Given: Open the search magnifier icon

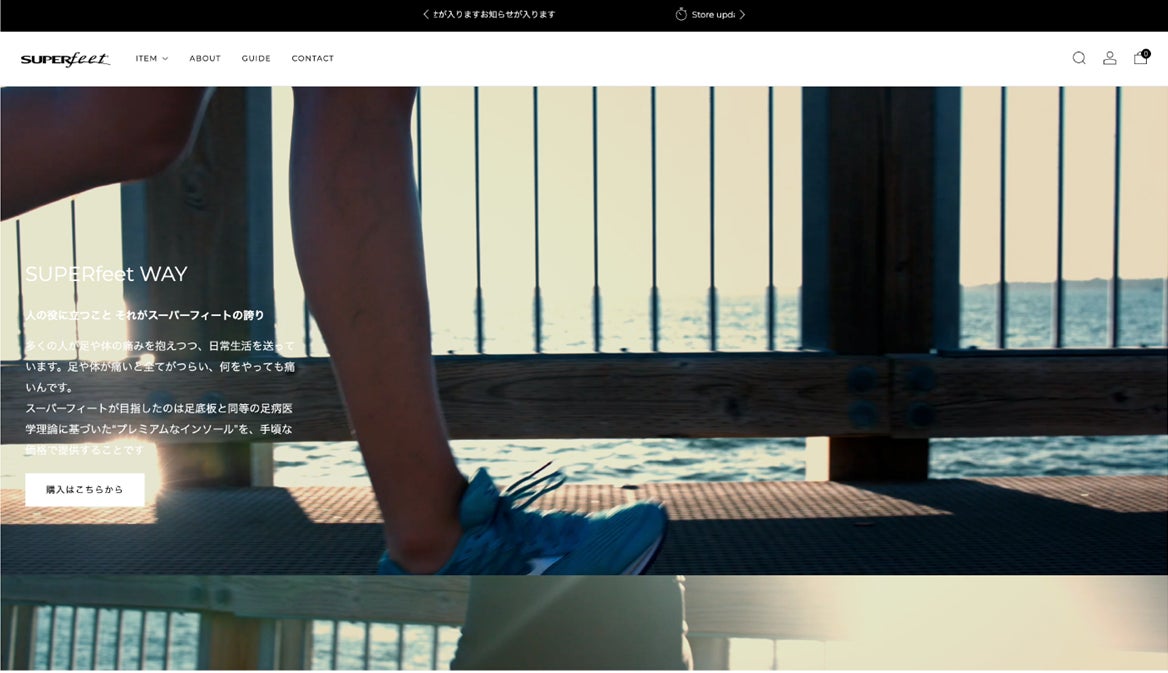Looking at the screenshot, I should tap(1079, 58).
